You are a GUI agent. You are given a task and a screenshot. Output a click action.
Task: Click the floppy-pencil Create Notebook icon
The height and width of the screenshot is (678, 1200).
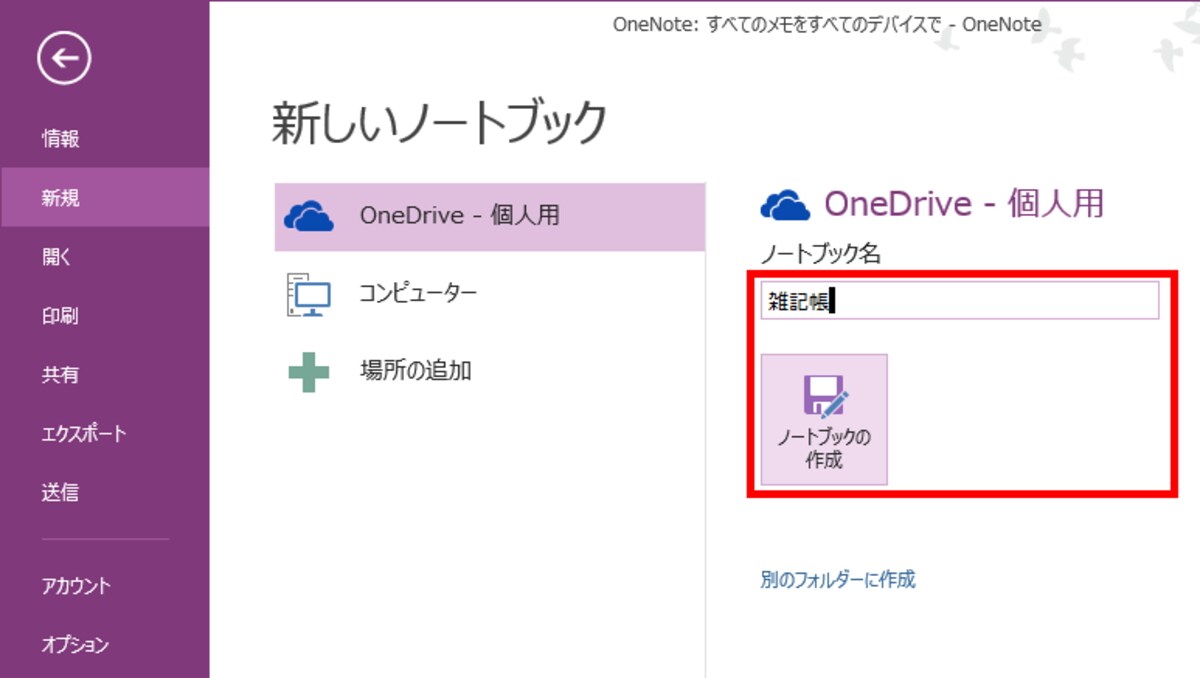(825, 396)
